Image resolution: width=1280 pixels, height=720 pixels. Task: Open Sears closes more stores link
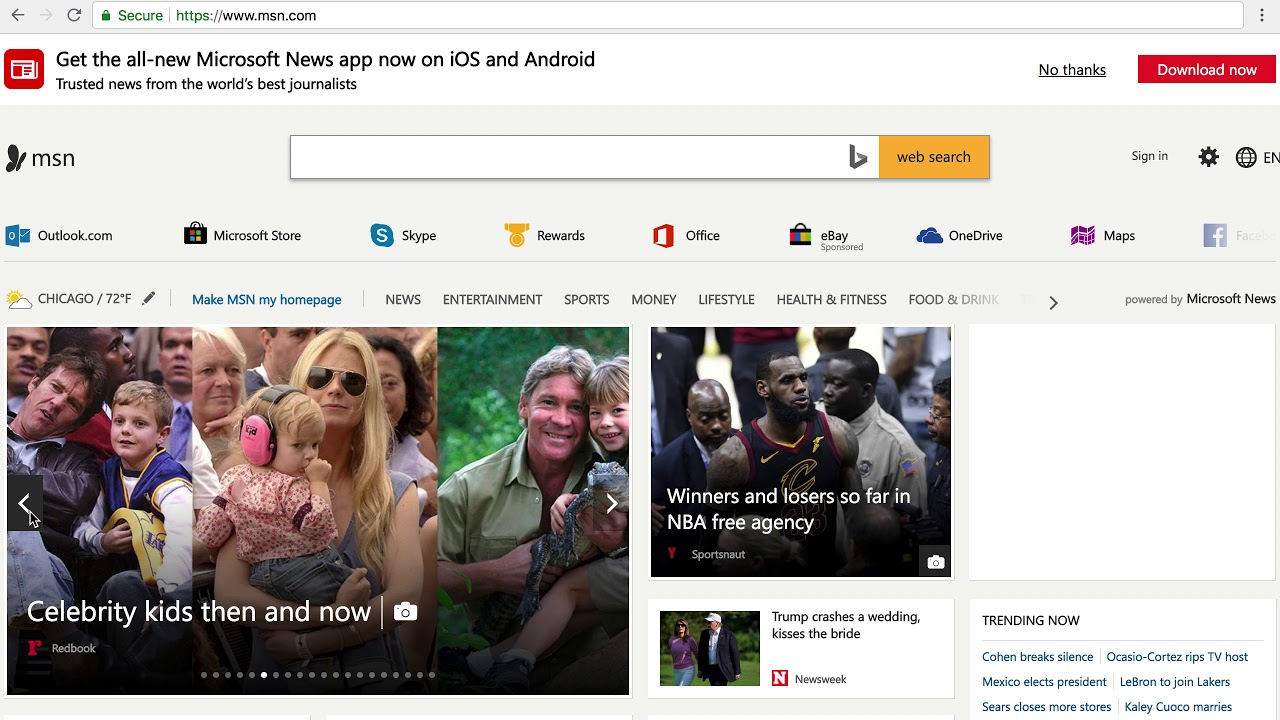click(x=1046, y=707)
